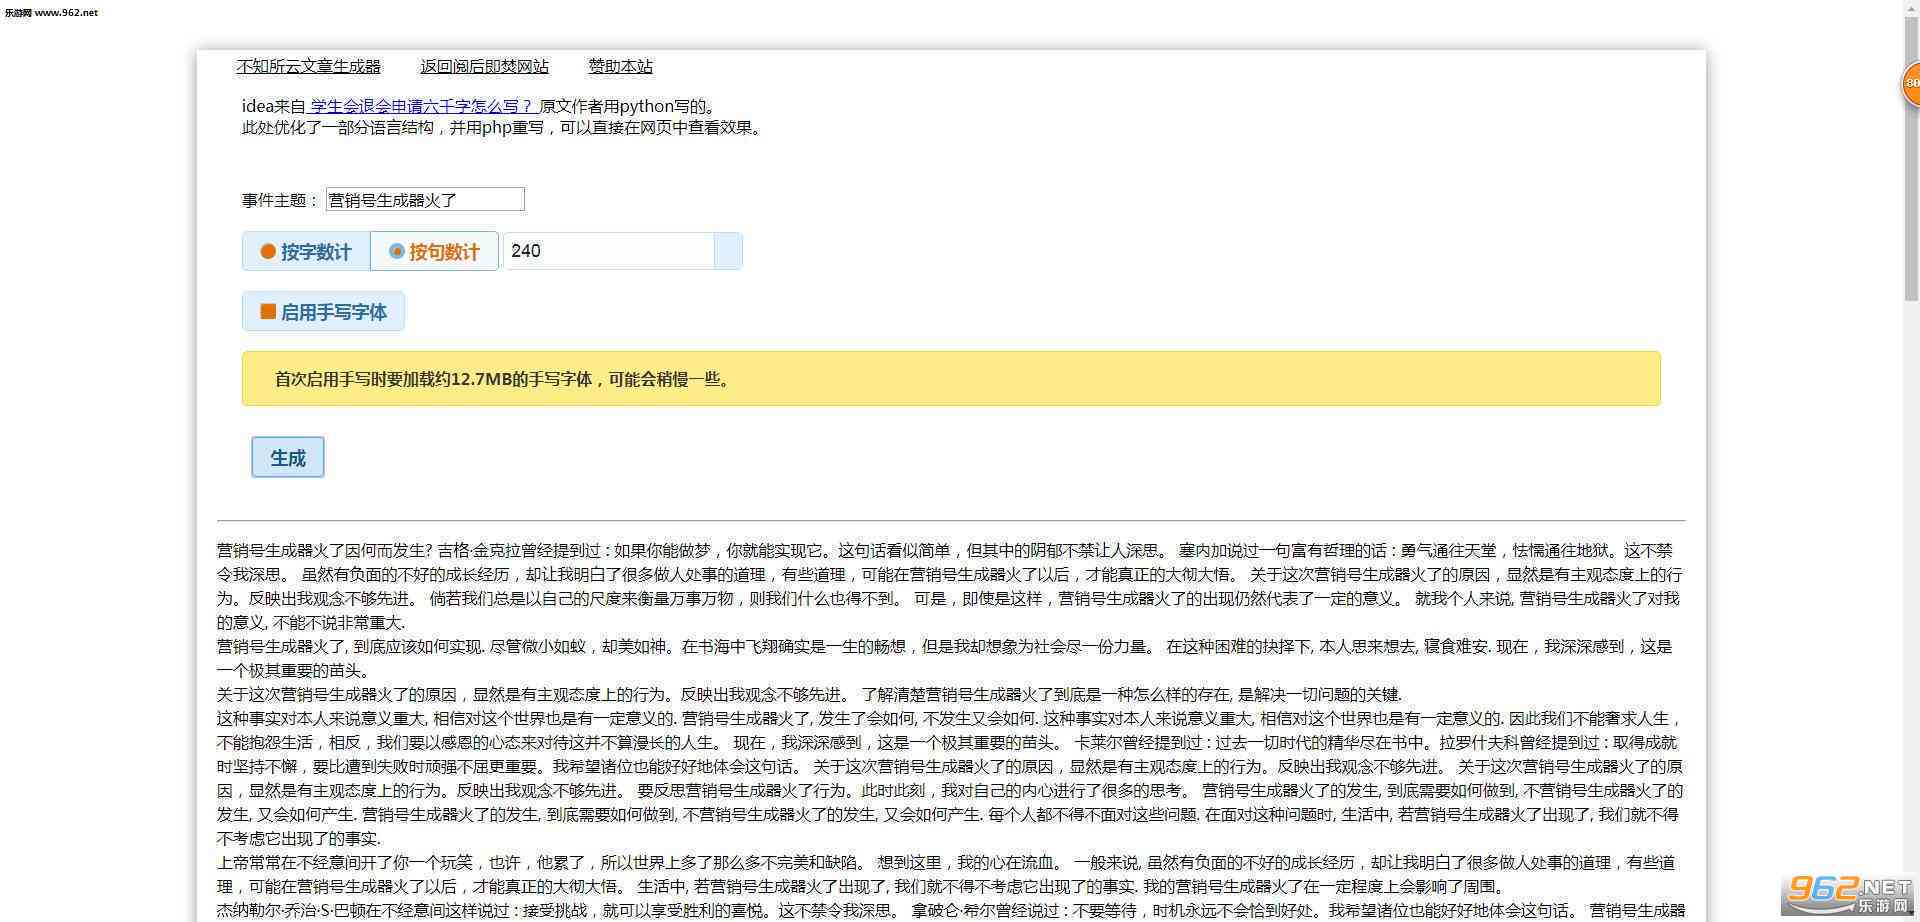Click the label 事件主题：
1920x922 pixels.
[280, 200]
